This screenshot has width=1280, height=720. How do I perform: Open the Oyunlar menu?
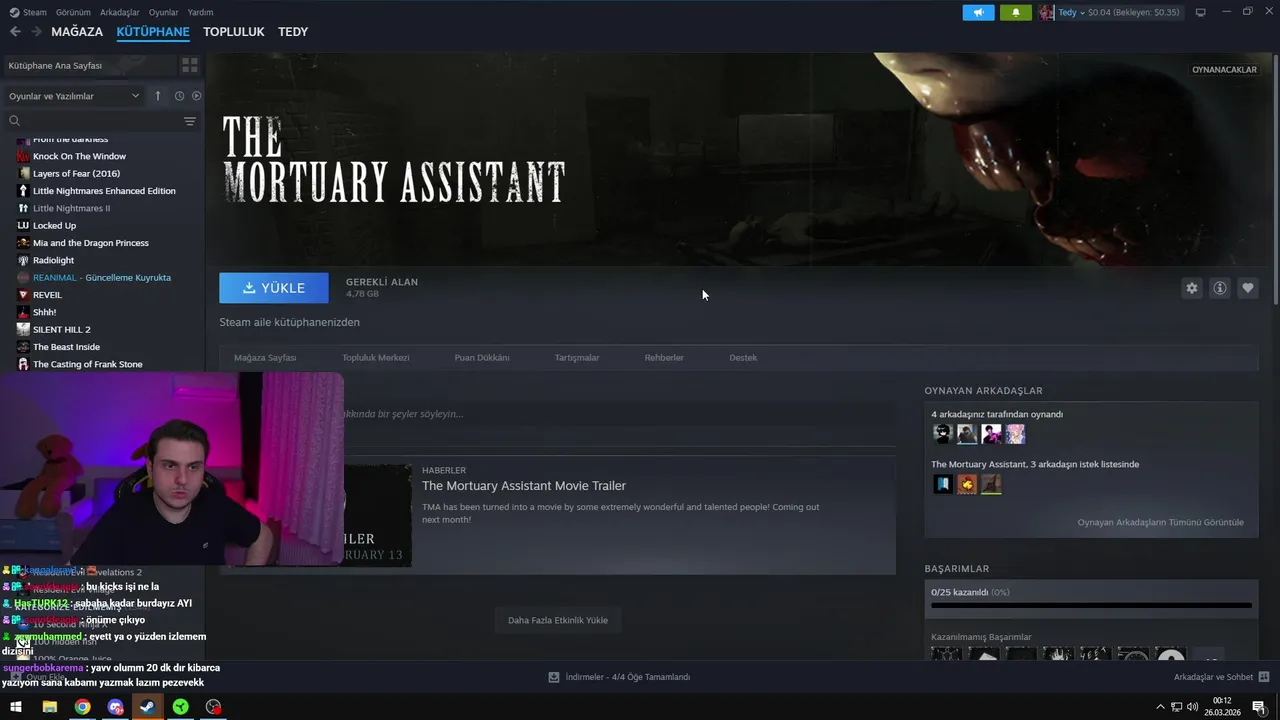(x=163, y=12)
